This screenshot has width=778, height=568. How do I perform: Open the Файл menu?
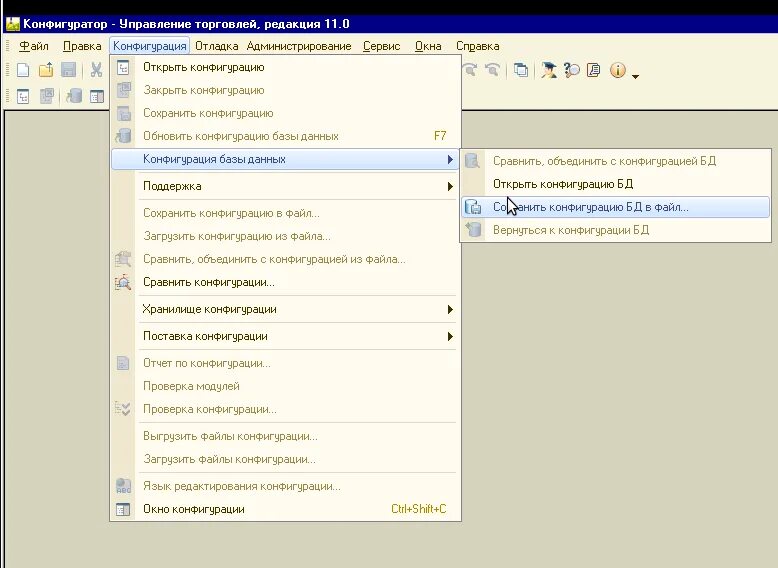pos(34,46)
